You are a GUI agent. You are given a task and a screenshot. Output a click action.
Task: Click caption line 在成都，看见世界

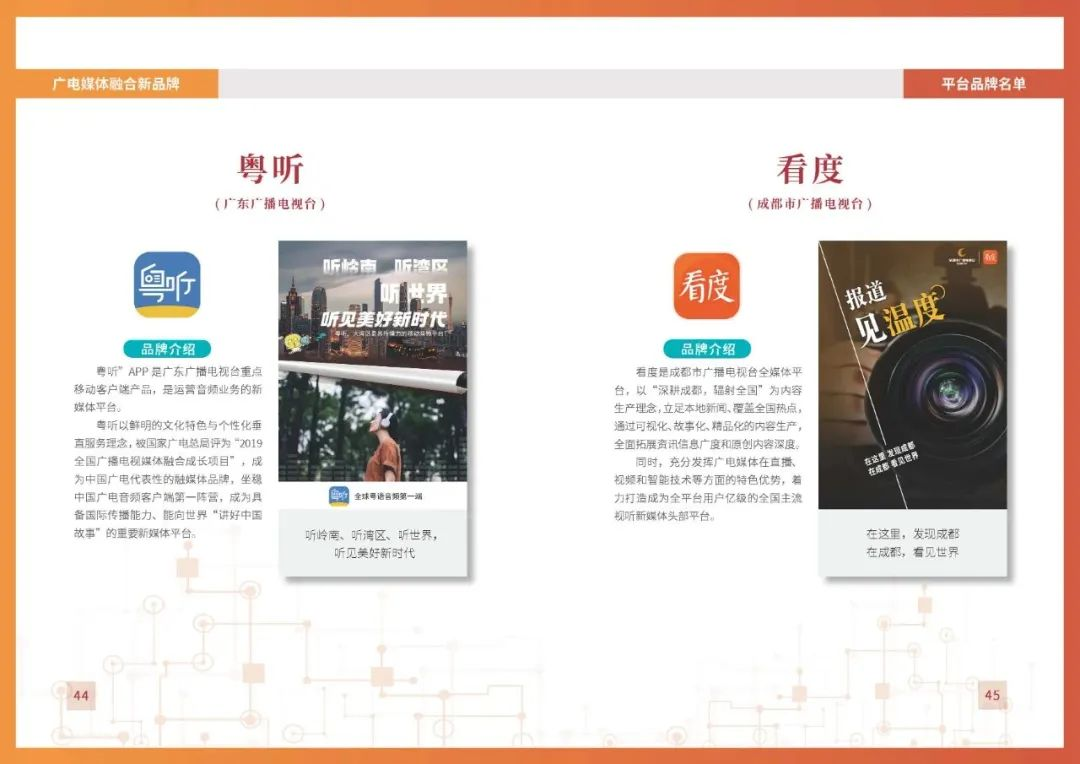pyautogui.click(x=912, y=551)
